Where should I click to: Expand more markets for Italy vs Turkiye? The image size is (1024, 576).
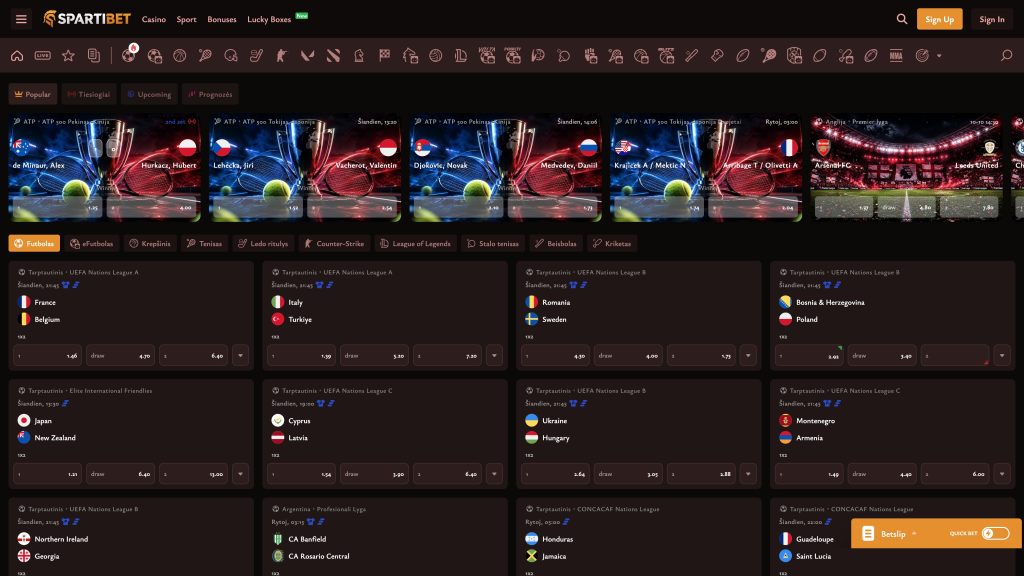[494, 356]
